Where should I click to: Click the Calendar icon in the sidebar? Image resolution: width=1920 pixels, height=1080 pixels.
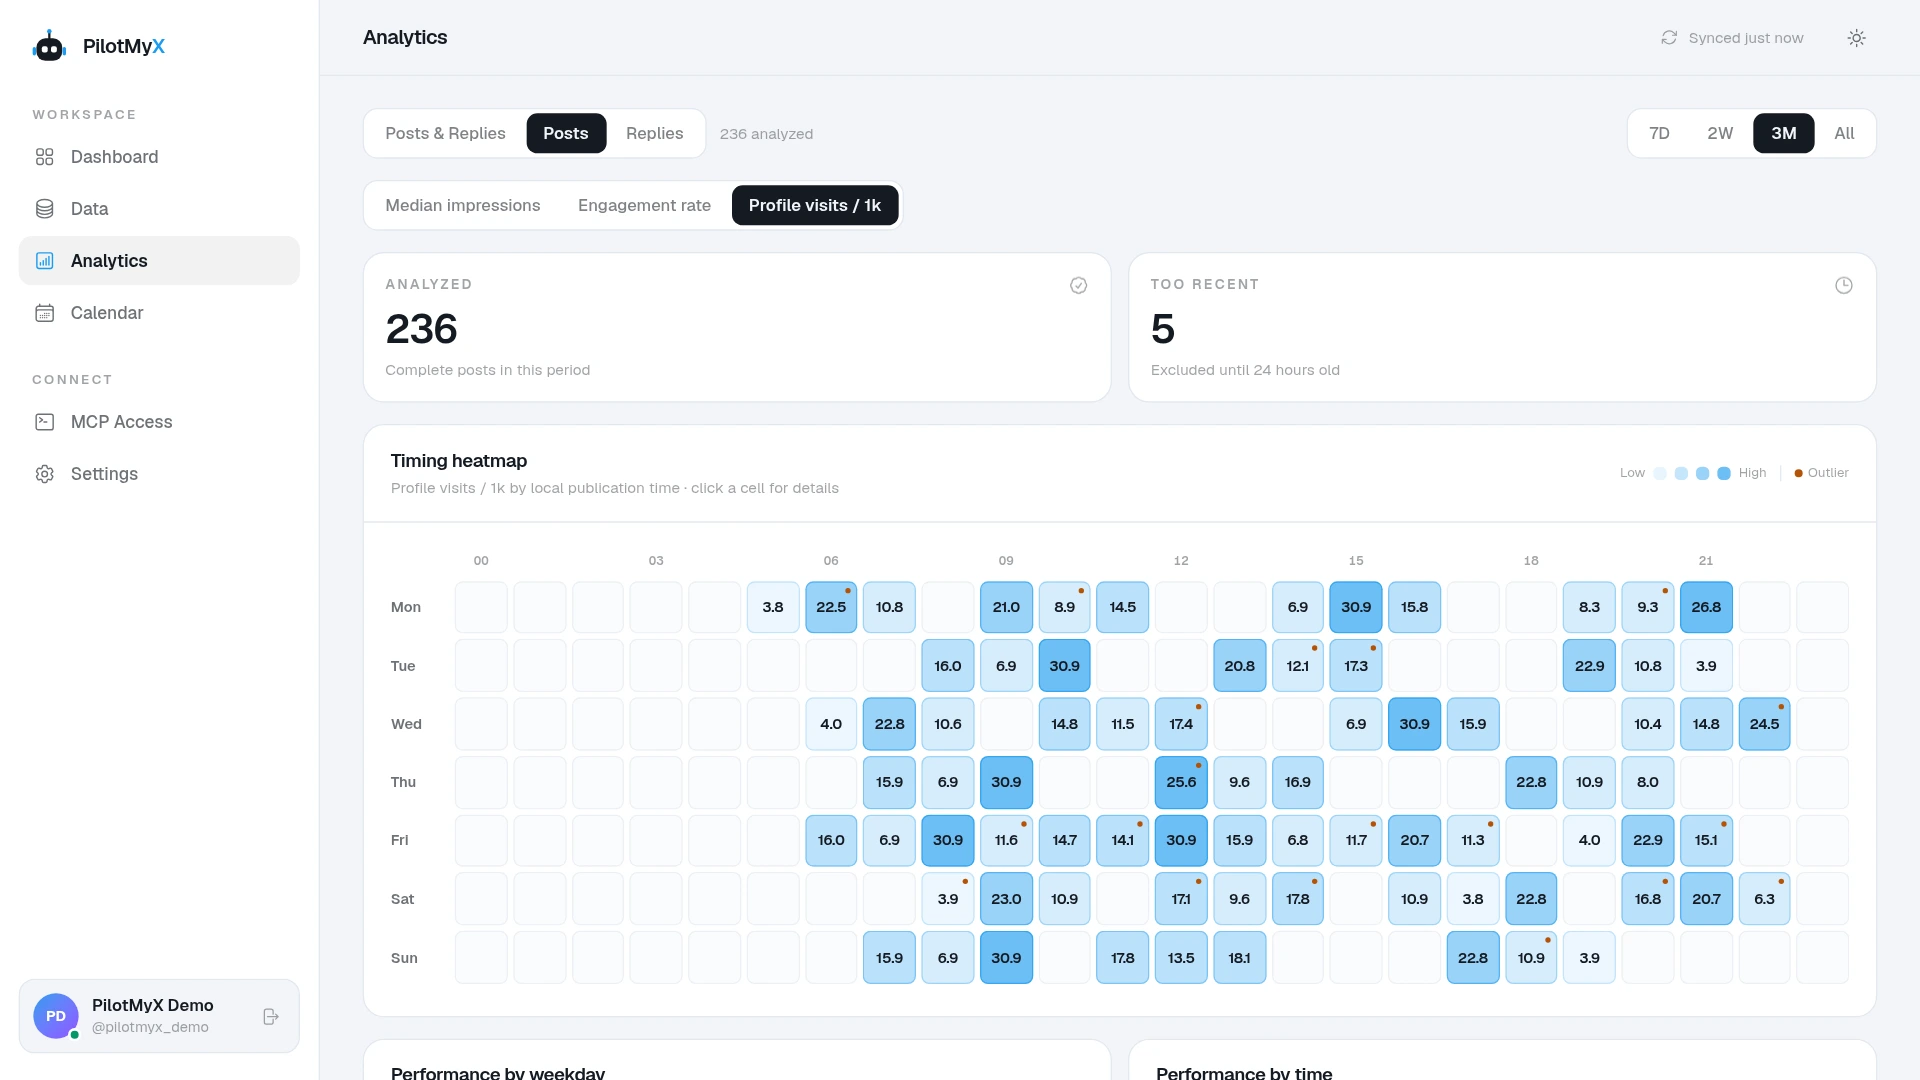click(45, 313)
